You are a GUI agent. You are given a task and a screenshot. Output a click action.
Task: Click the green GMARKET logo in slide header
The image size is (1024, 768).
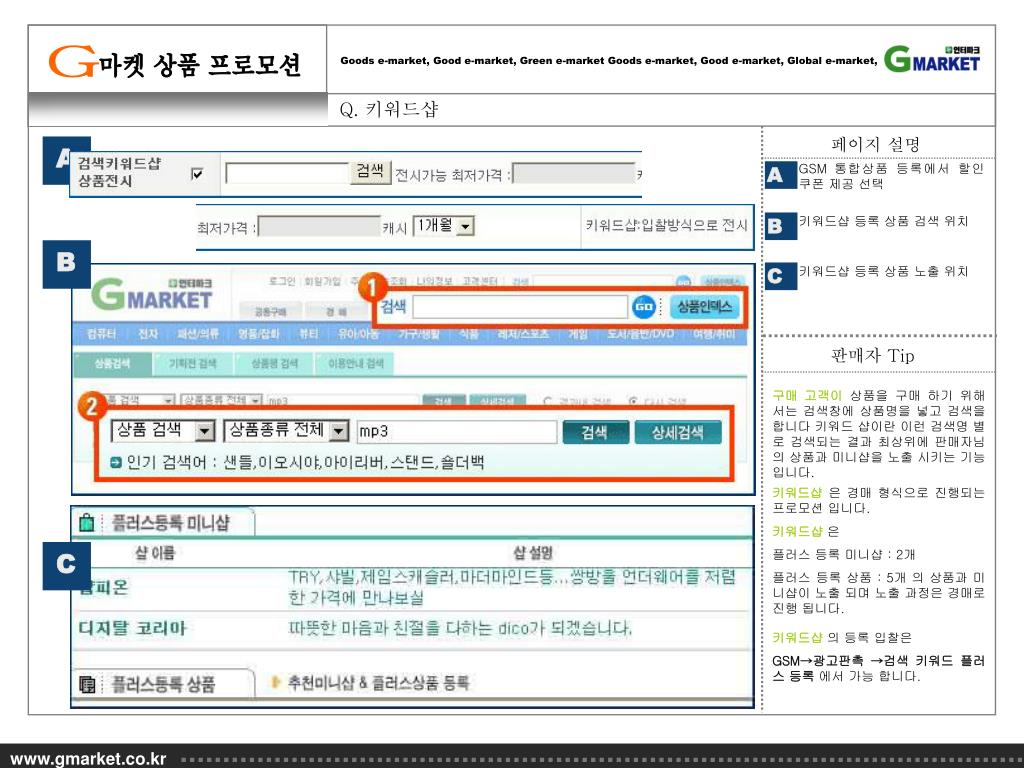point(933,59)
